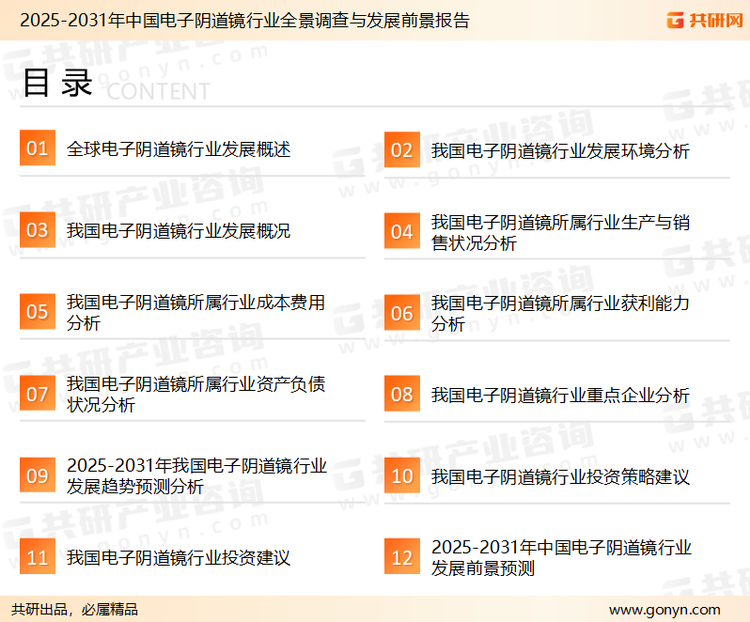Click the orange 04 number badge

point(402,231)
